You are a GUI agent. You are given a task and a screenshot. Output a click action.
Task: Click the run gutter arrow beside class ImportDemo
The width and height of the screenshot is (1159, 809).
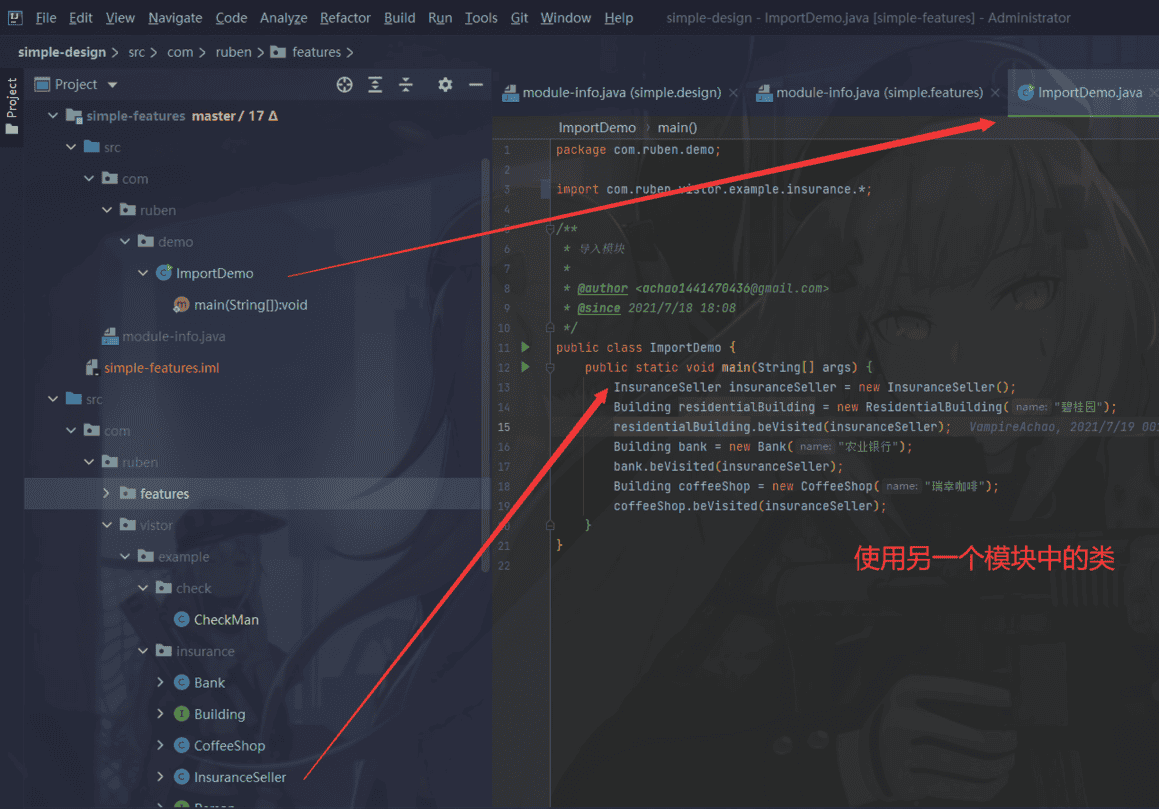526,348
